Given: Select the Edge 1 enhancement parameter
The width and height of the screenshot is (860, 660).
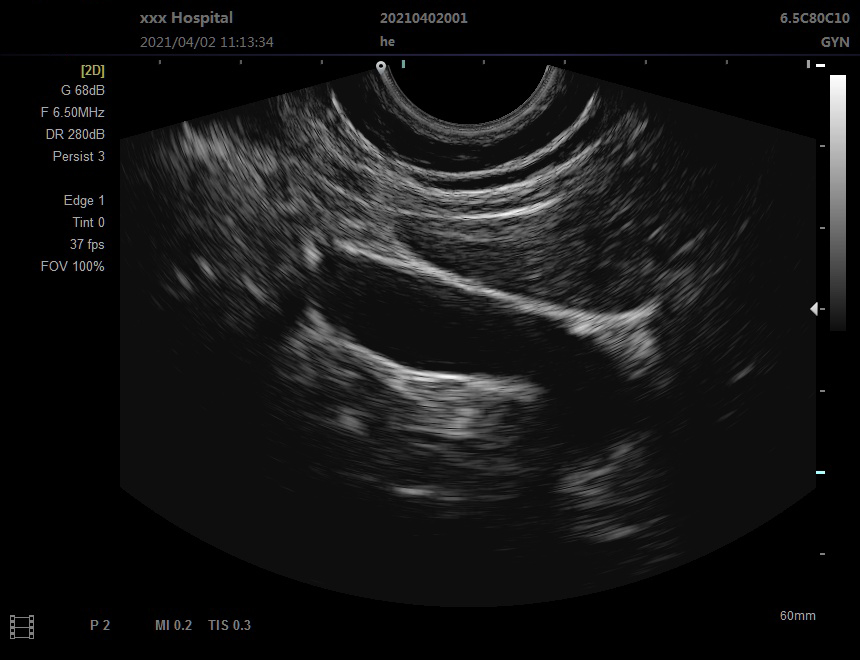Looking at the screenshot, I should (84, 200).
